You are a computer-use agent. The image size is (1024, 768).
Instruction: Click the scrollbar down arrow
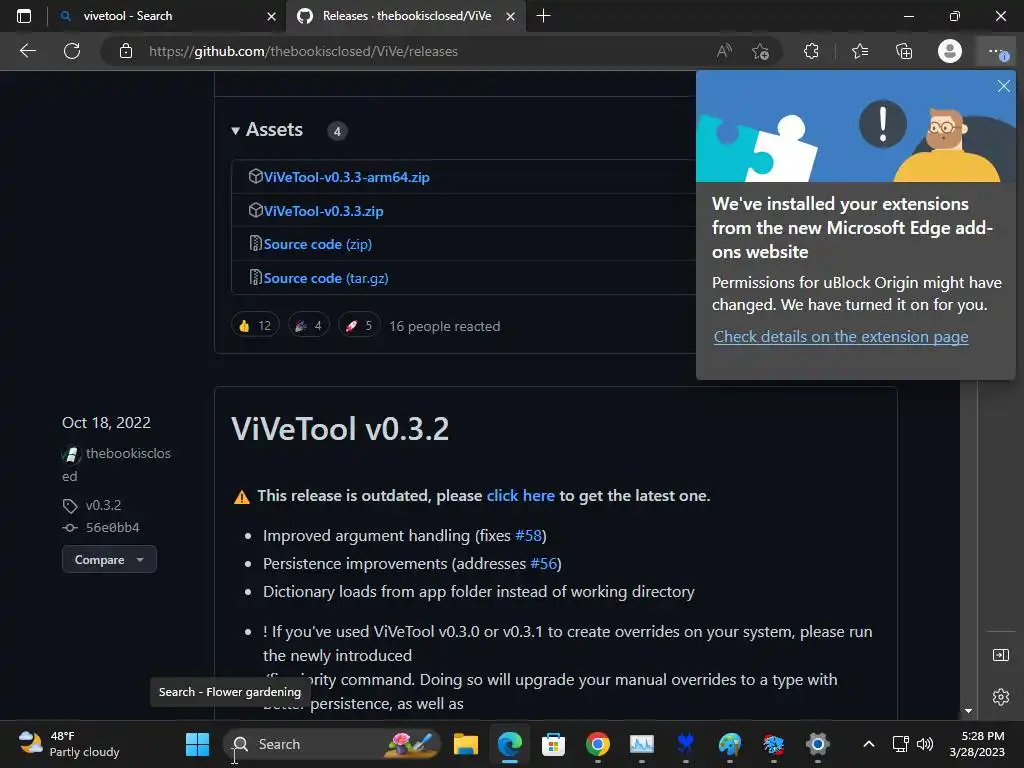pyautogui.click(x=968, y=711)
